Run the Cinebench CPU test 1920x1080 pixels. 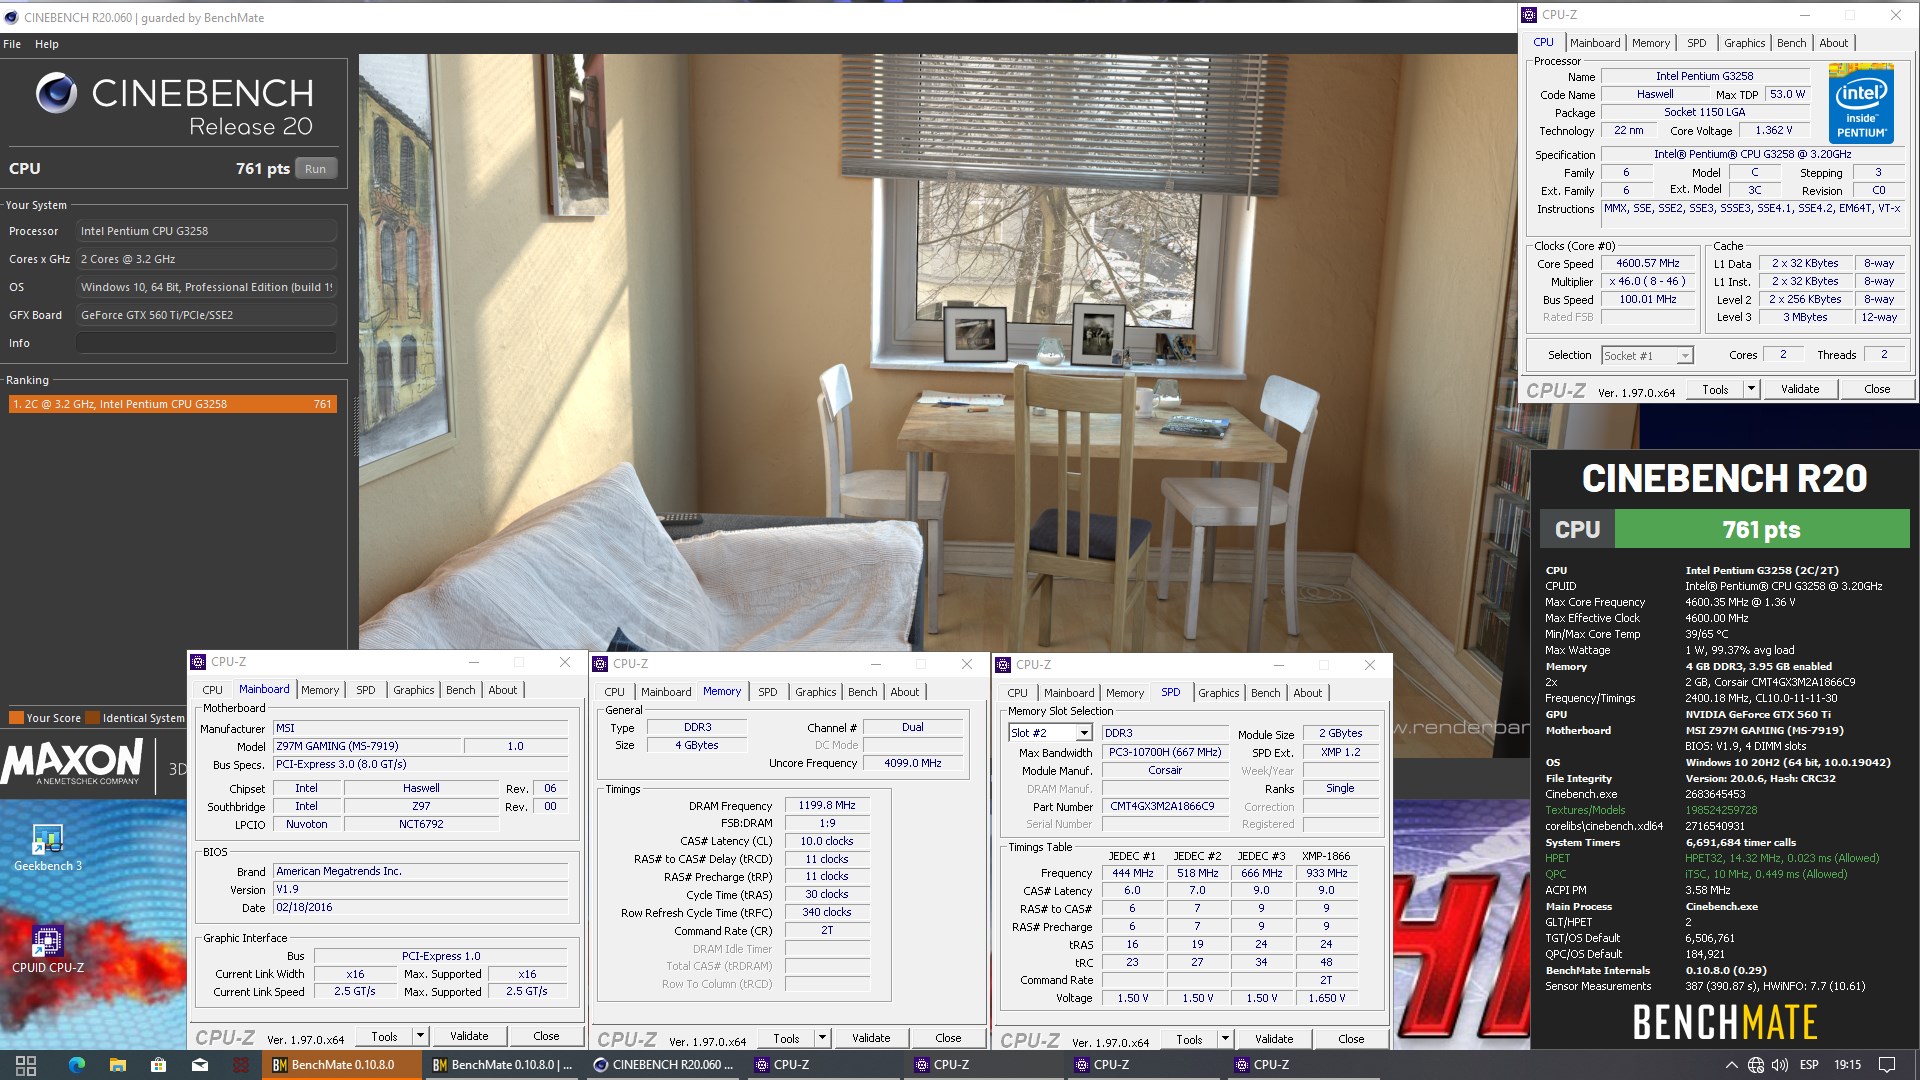315,169
